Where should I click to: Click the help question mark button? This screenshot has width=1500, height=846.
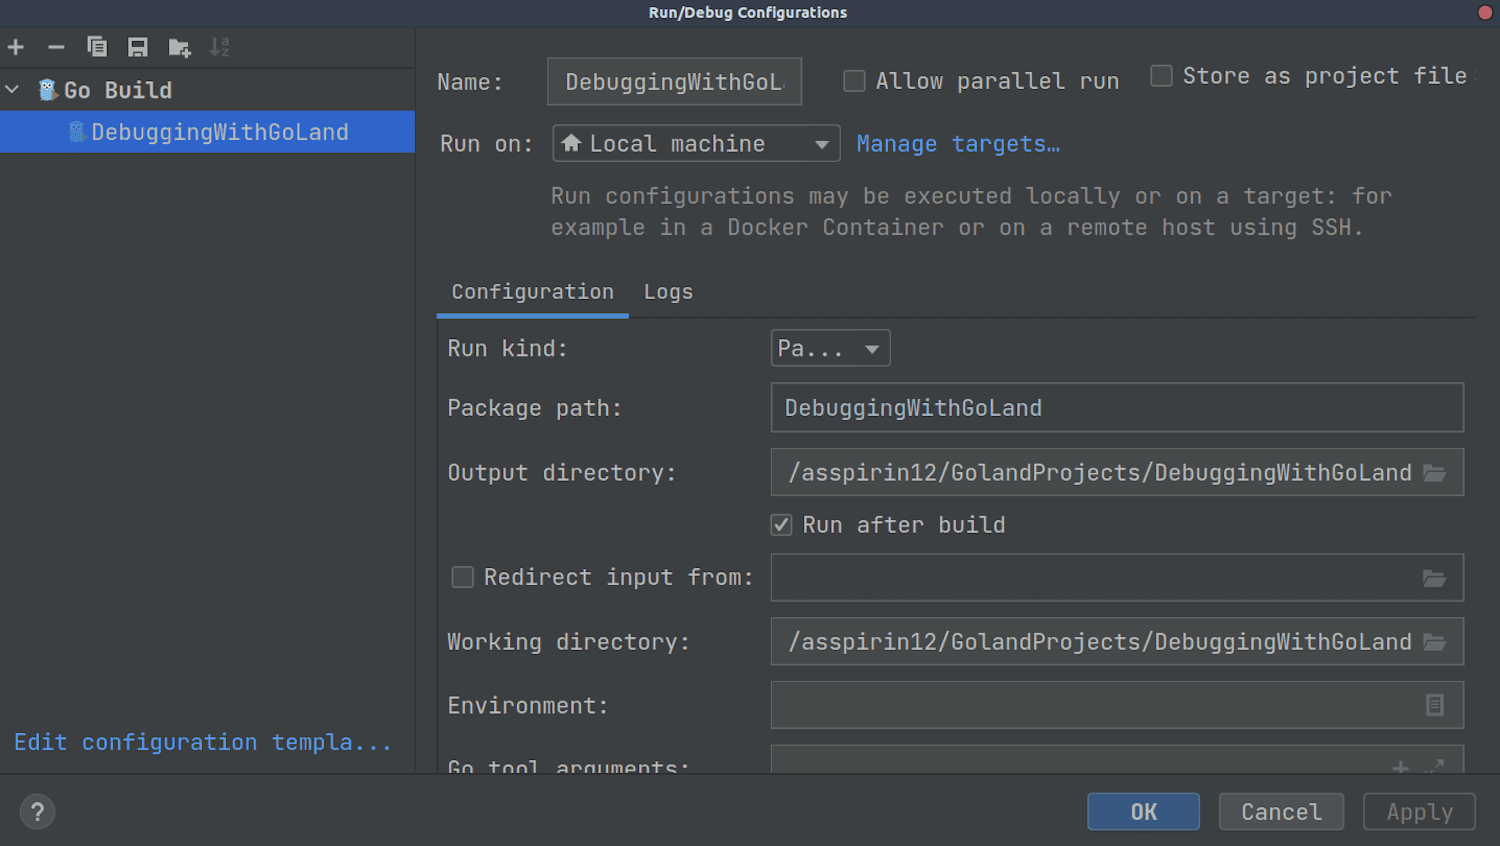(x=37, y=812)
